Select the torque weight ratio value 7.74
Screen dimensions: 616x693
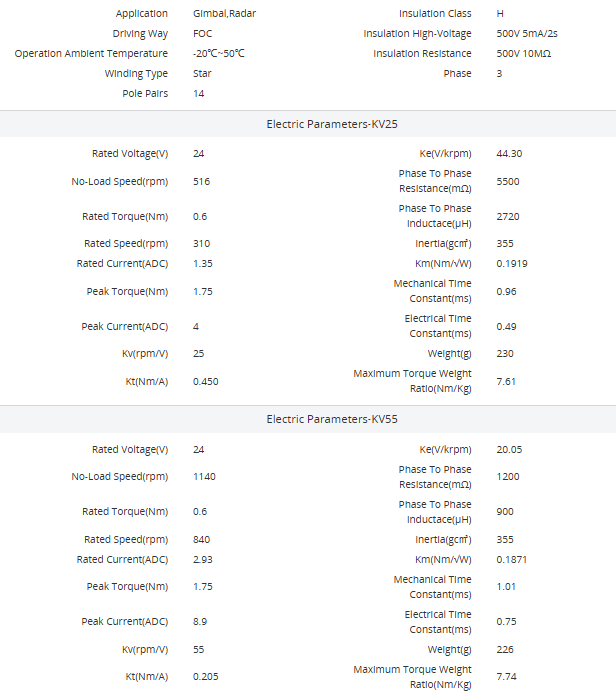[506, 677]
